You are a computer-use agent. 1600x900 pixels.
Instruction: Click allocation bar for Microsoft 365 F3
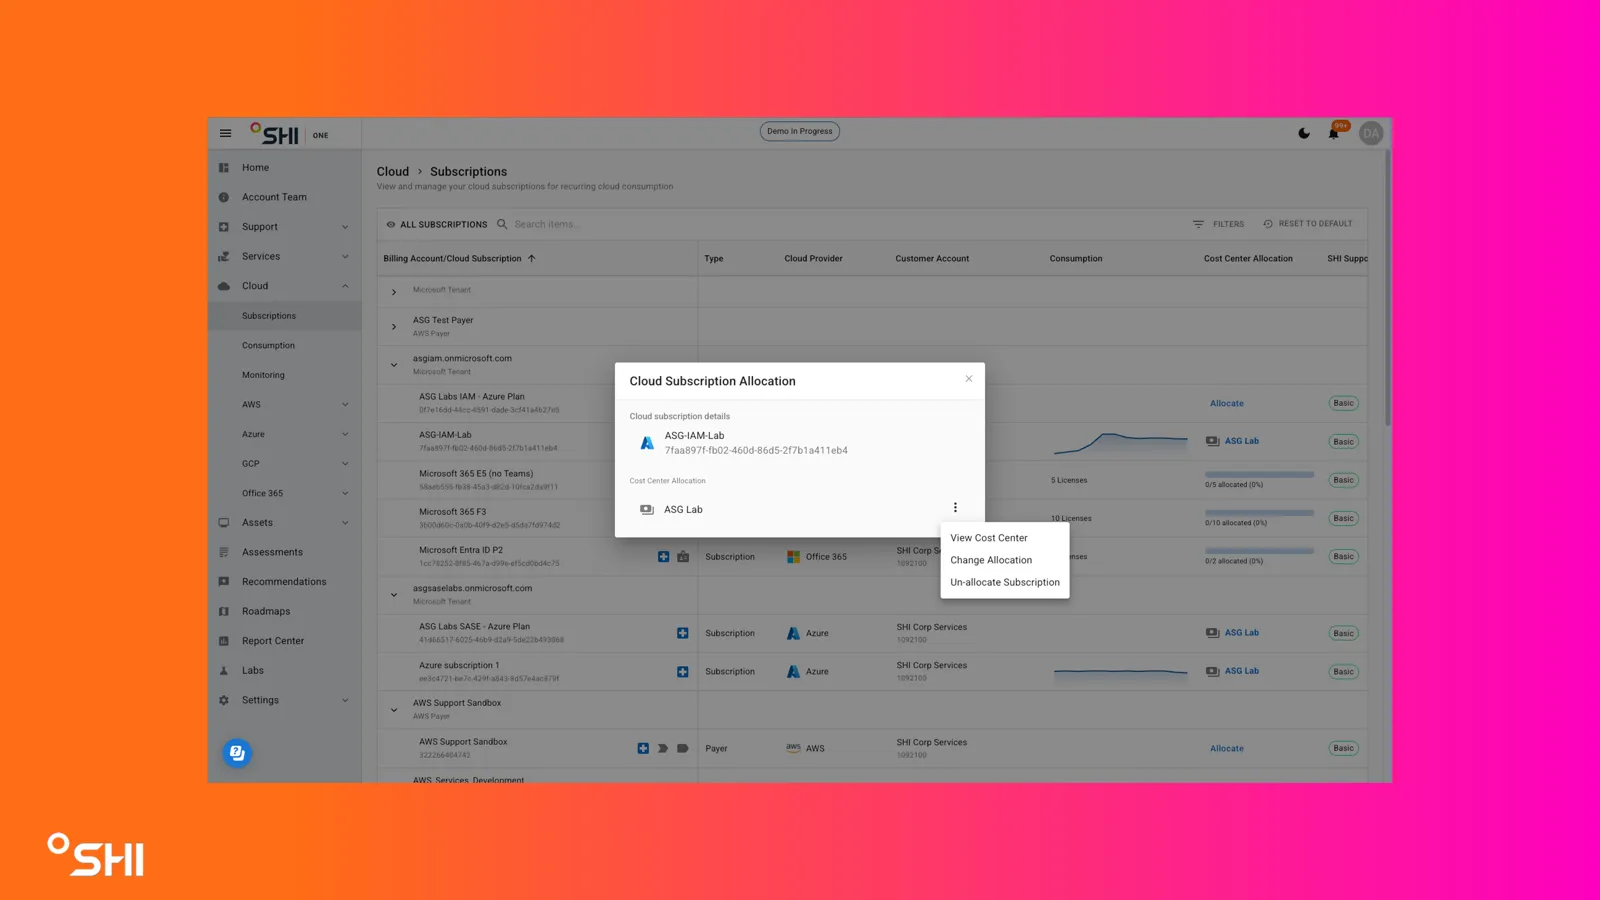[x=1259, y=513]
